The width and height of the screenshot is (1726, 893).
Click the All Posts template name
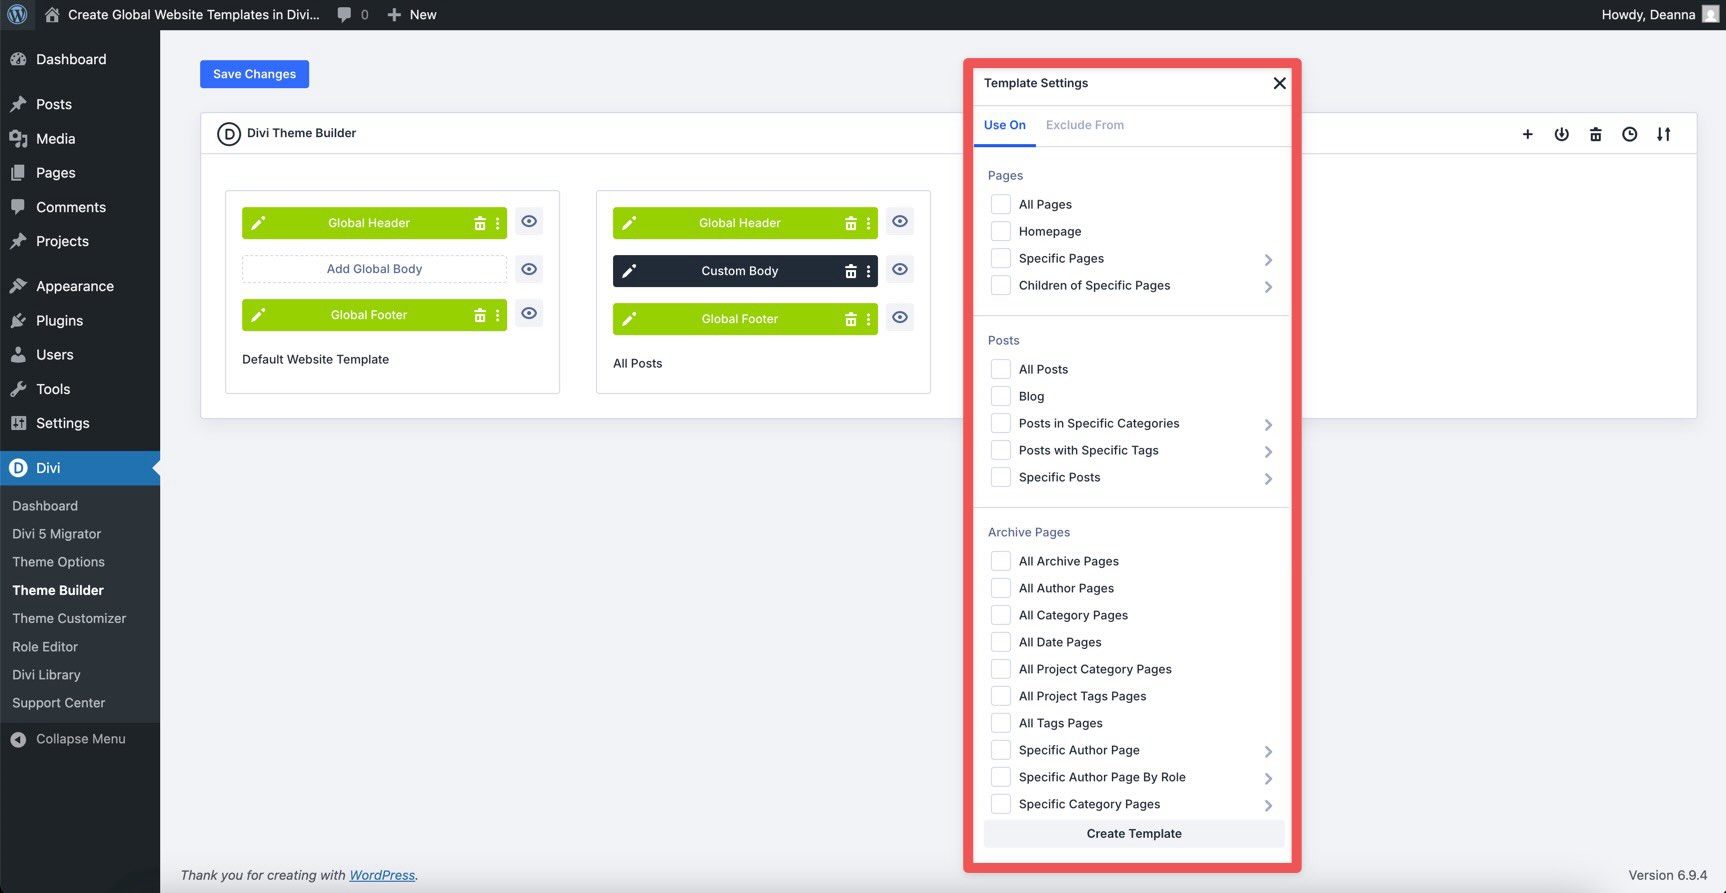pos(638,363)
